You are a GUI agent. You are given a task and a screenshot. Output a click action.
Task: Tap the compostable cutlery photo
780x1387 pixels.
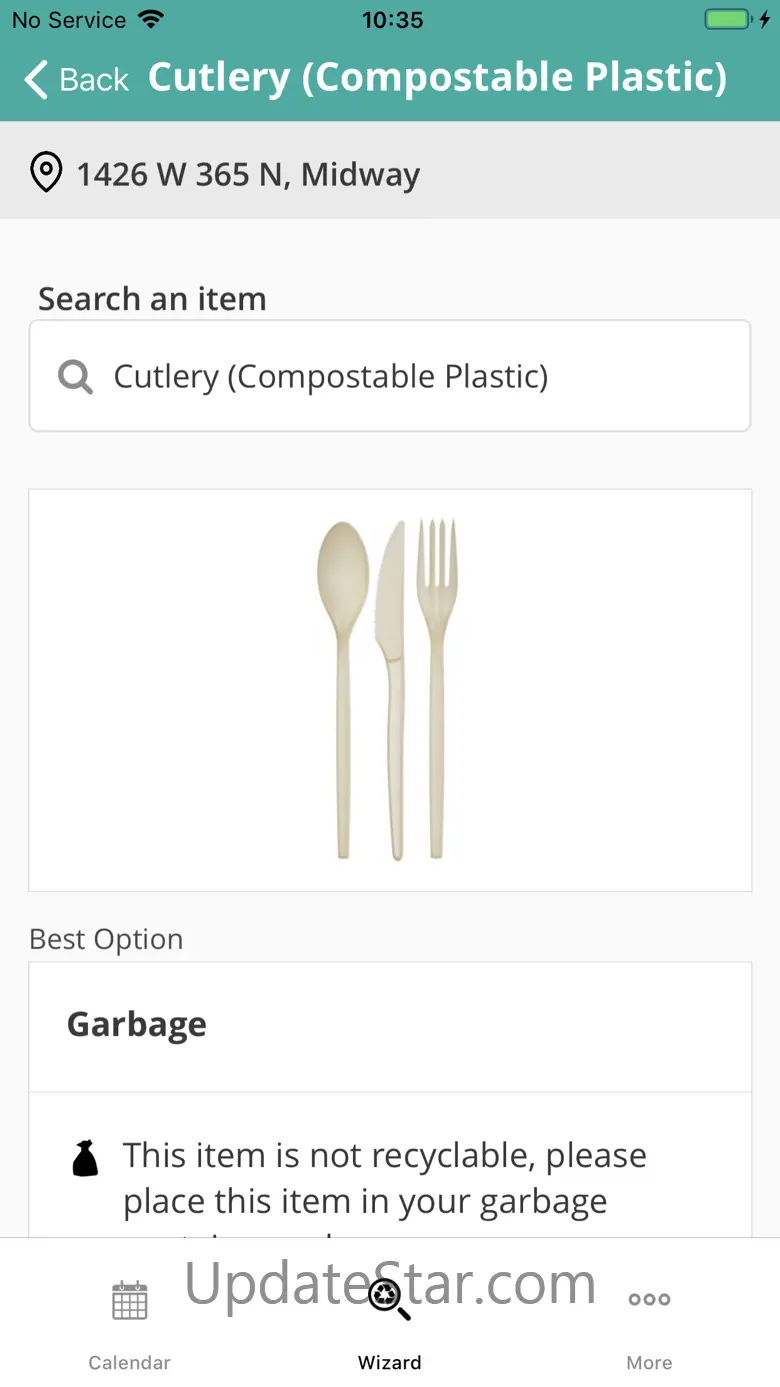click(x=388, y=689)
